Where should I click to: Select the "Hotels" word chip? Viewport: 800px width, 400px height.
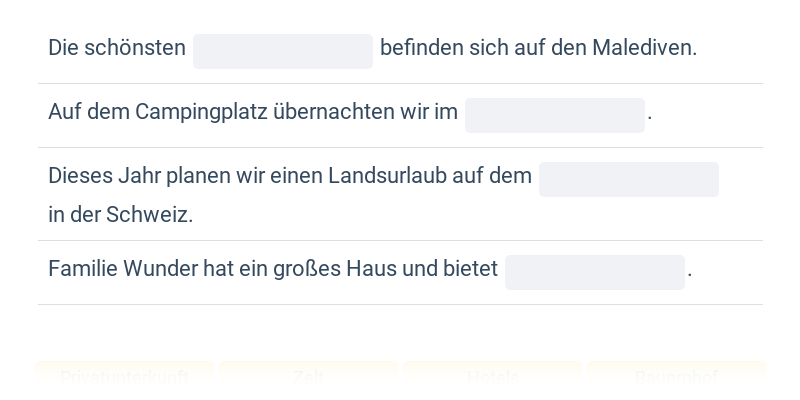point(493,377)
